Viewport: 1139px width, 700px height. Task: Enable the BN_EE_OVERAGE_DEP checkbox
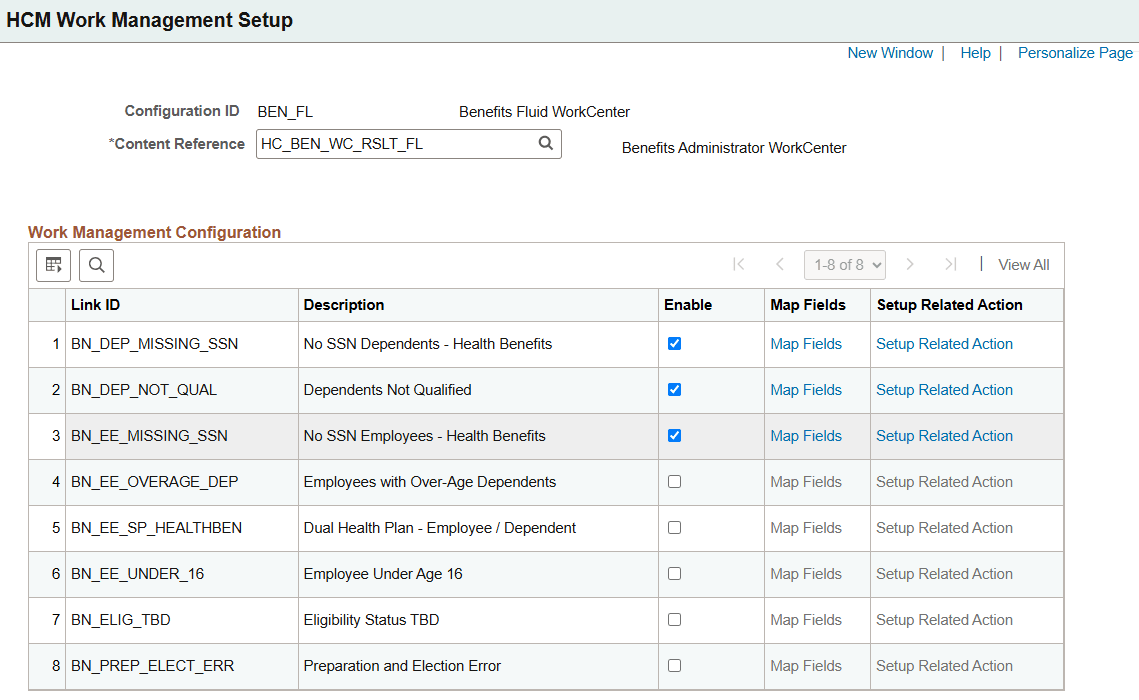pos(674,481)
